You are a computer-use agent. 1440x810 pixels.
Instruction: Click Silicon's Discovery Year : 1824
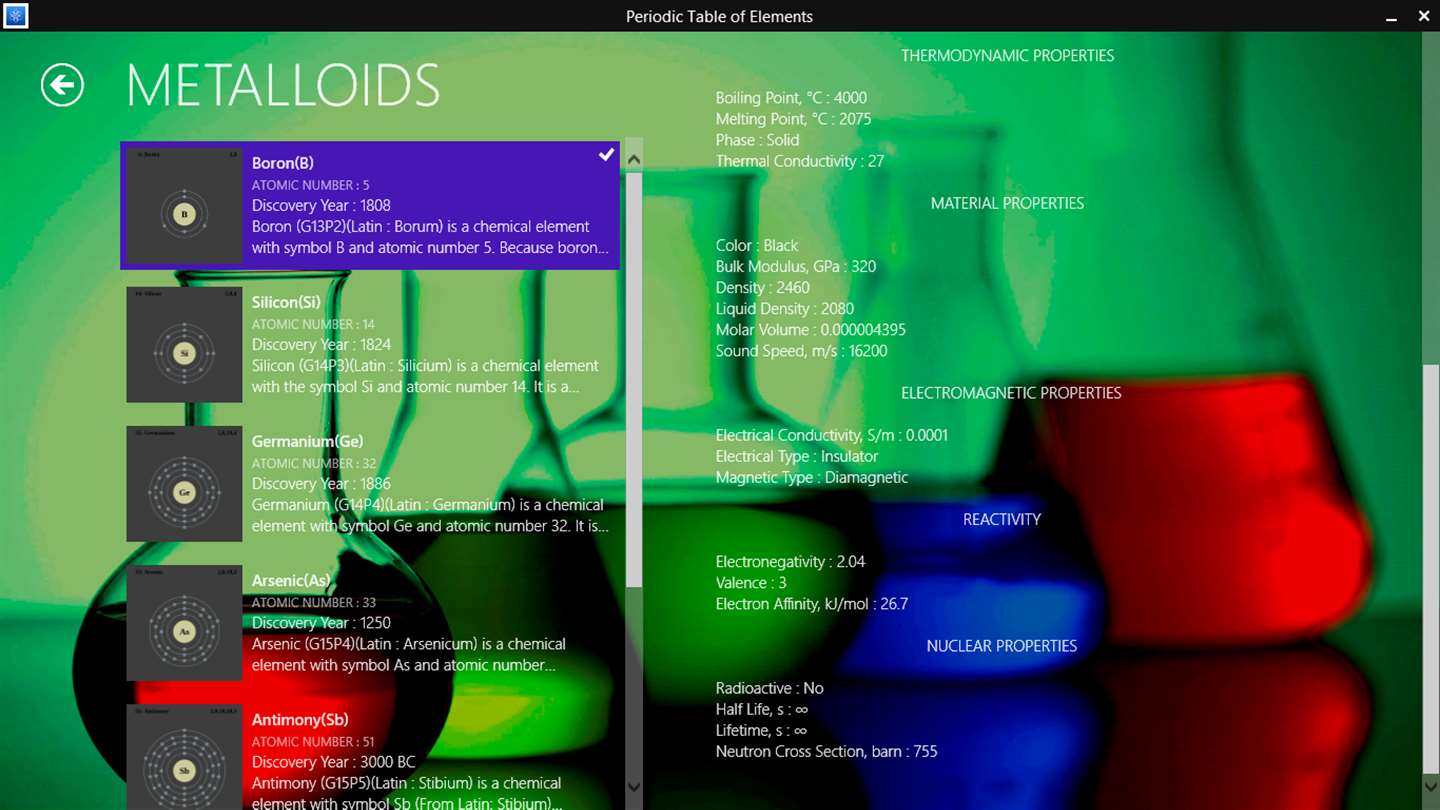[321, 344]
